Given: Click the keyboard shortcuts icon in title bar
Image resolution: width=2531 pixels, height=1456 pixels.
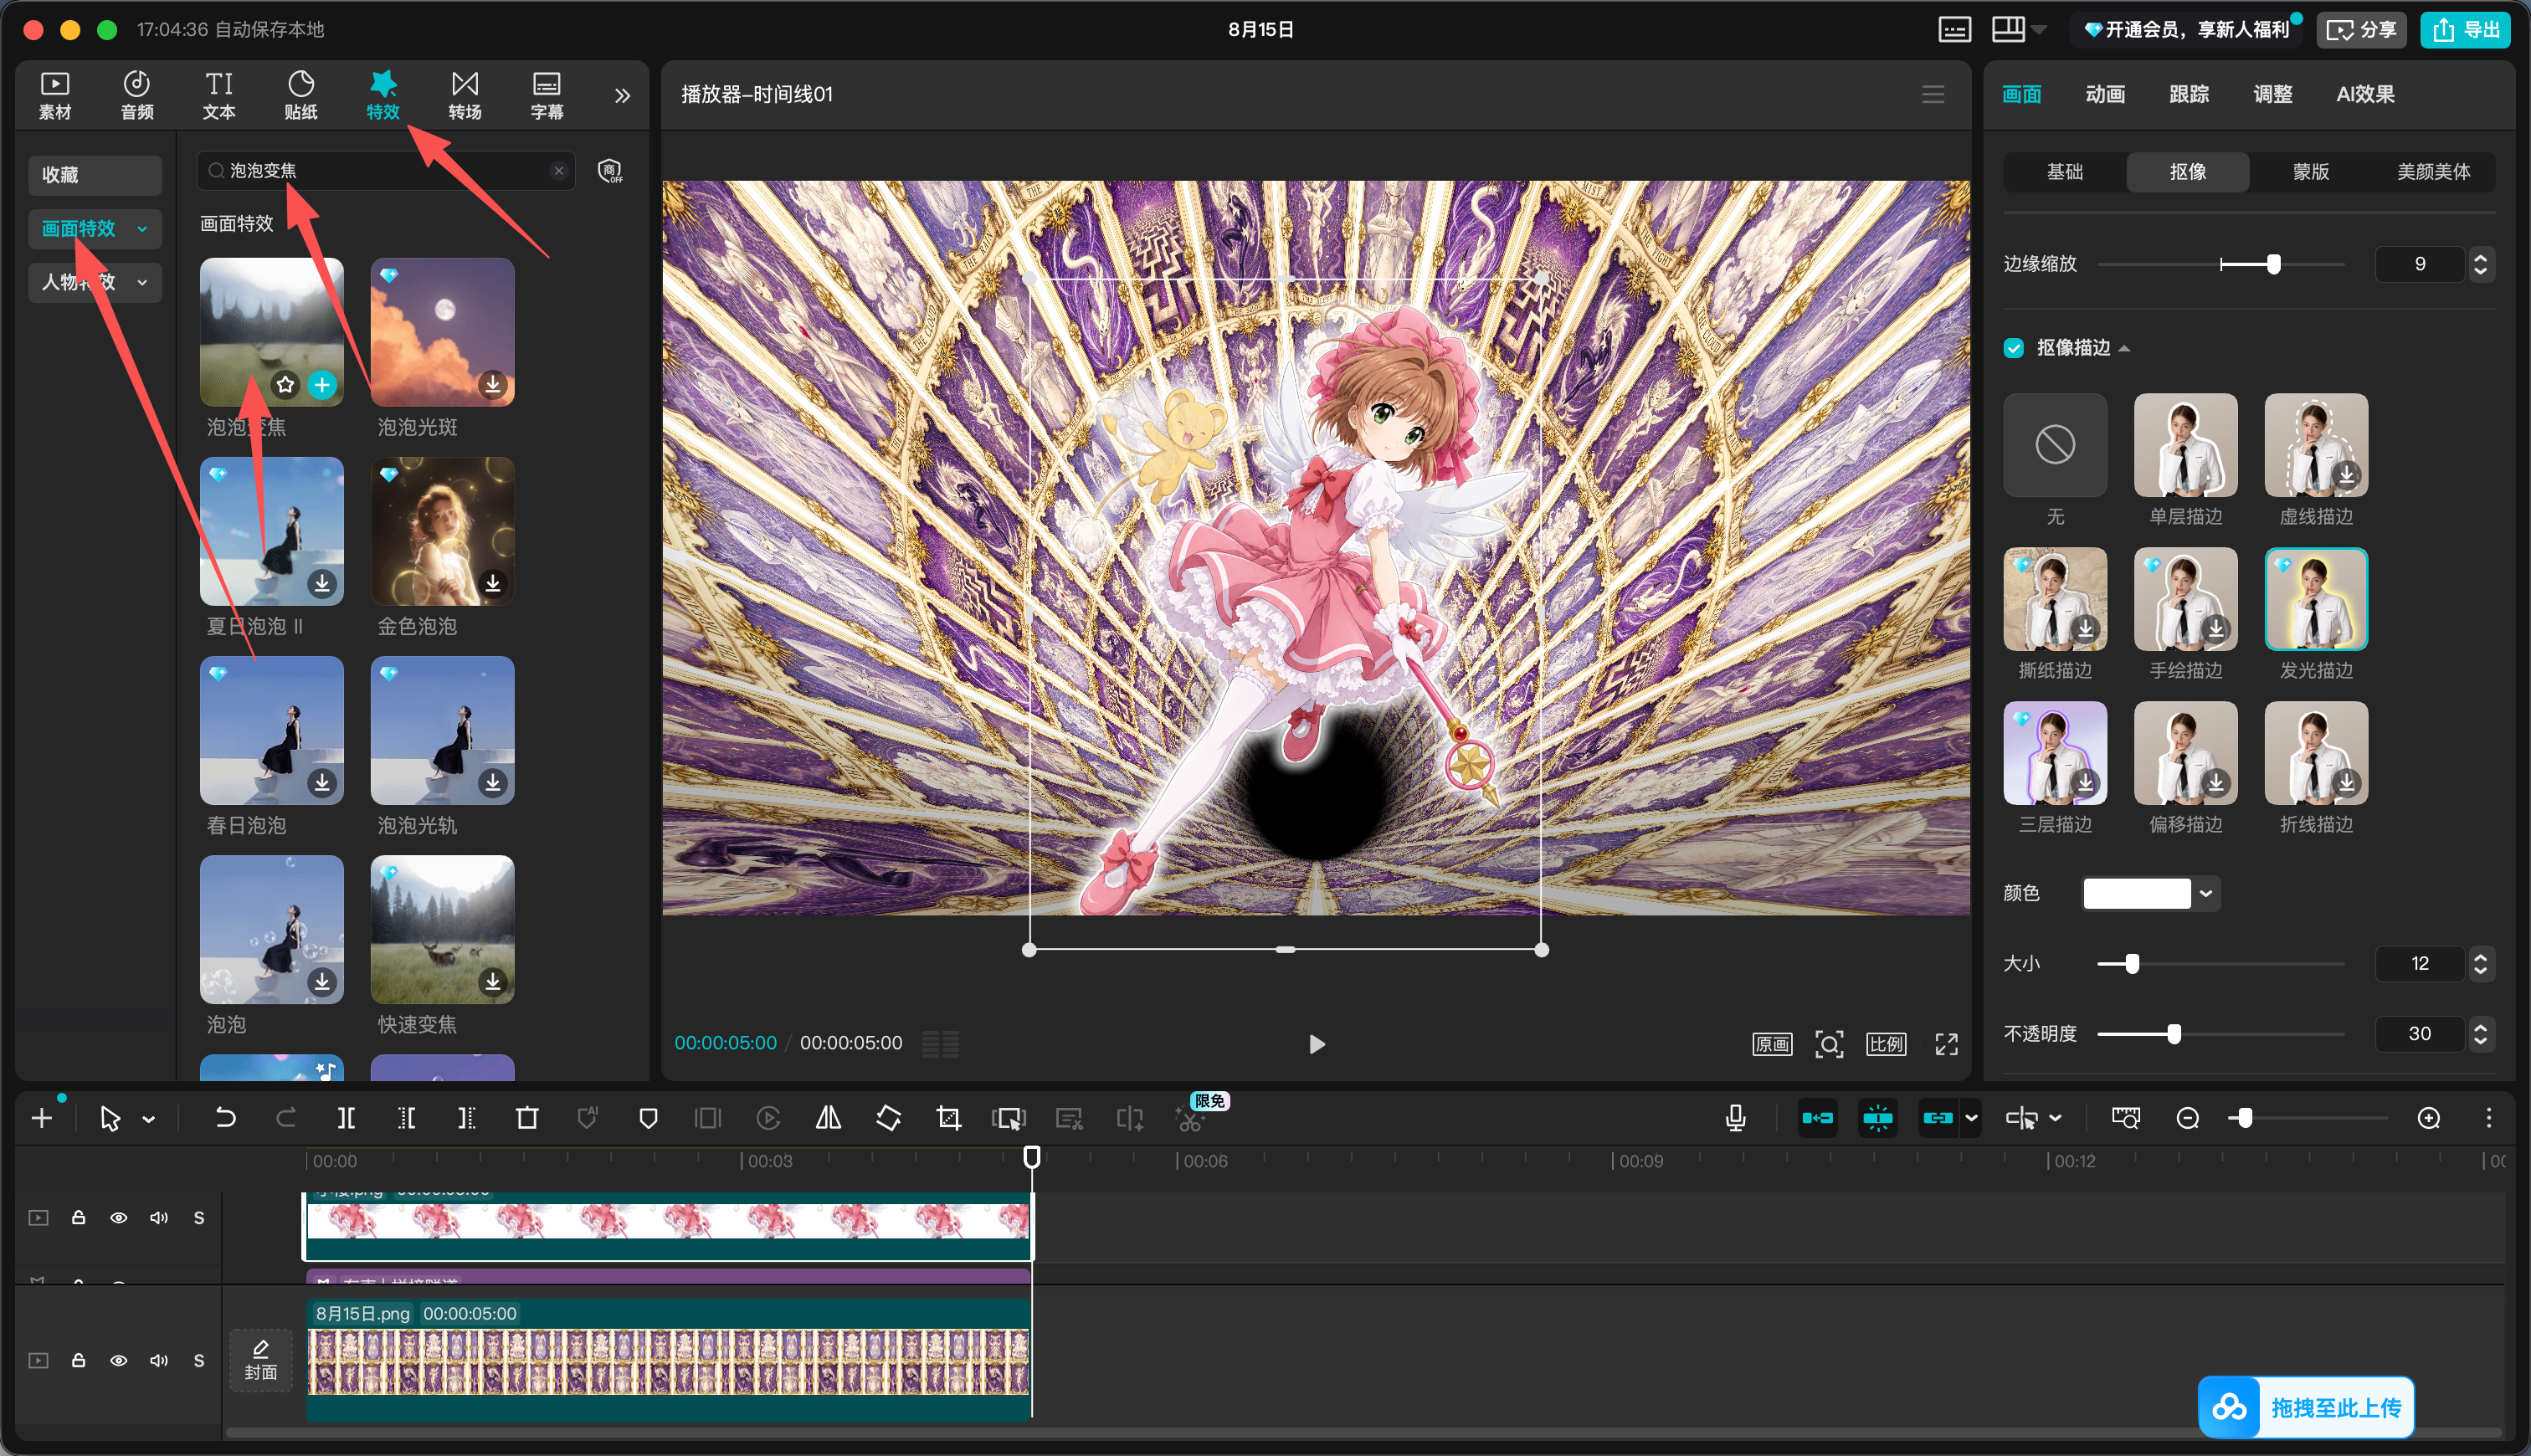Looking at the screenshot, I should tap(1954, 29).
